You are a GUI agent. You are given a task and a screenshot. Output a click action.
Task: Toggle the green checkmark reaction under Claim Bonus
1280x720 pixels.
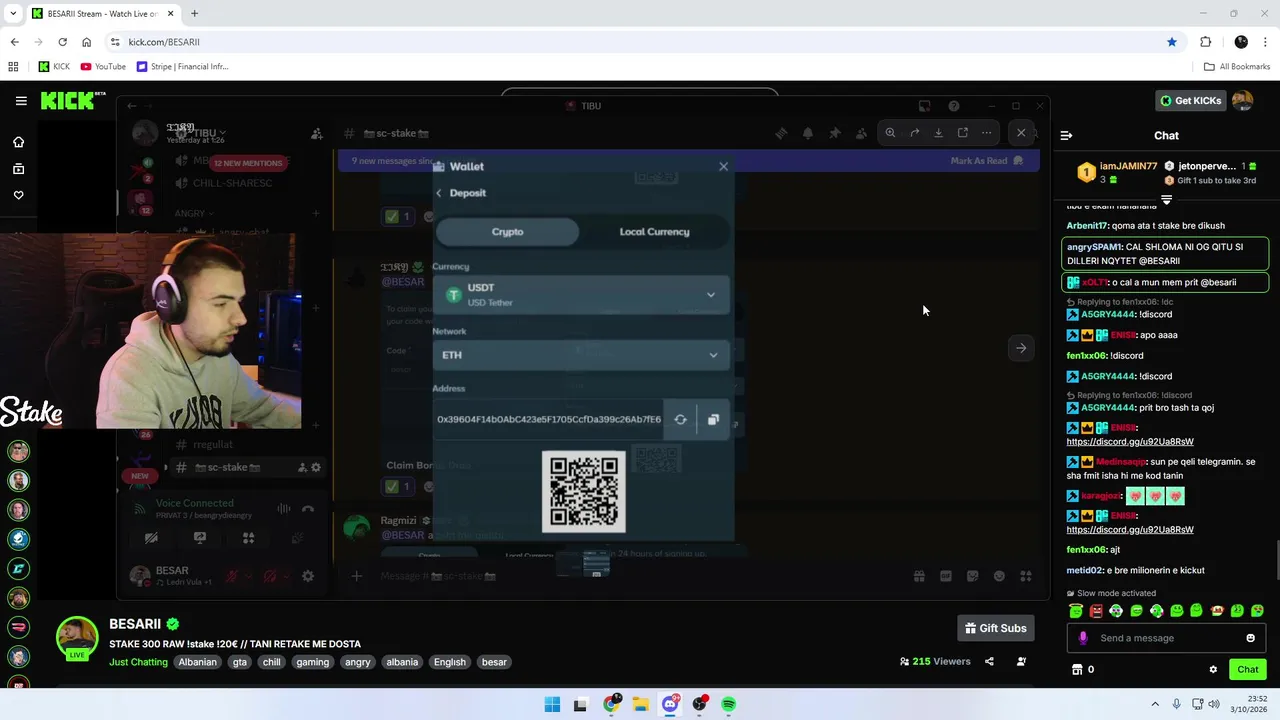[x=398, y=487]
